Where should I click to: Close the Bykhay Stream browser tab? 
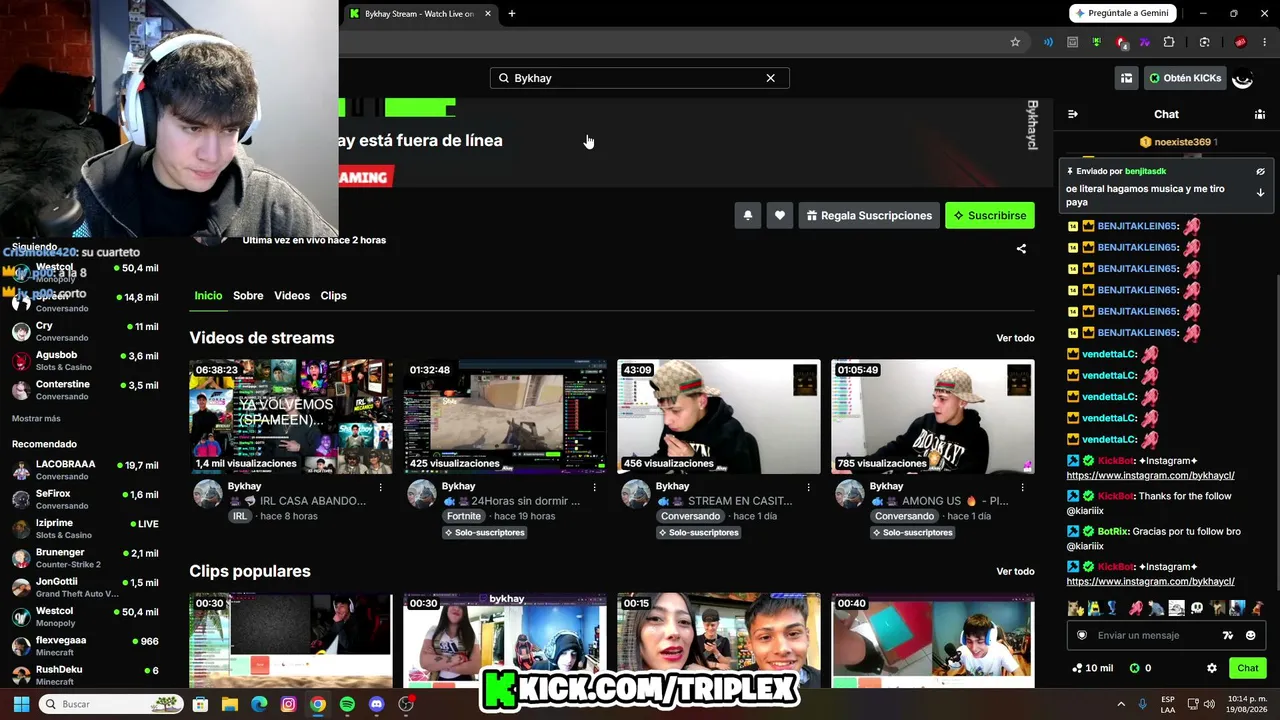pyautogui.click(x=488, y=14)
